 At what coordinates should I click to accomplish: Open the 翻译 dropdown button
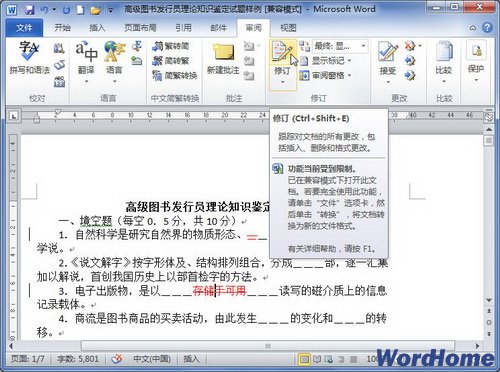[x=86, y=62]
